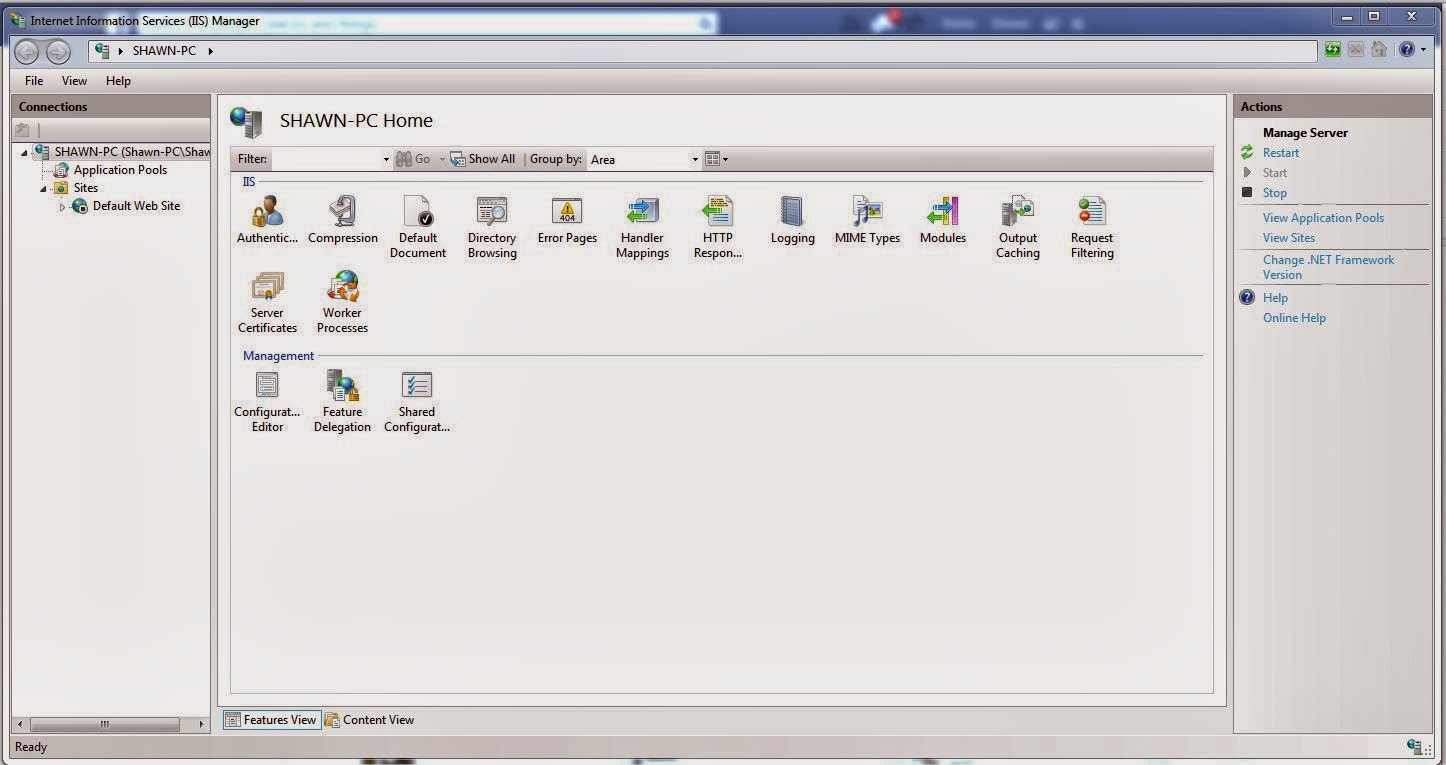Select the Handler Mappings icon
Screen dimensions: 1446x765
pyautogui.click(x=642, y=228)
